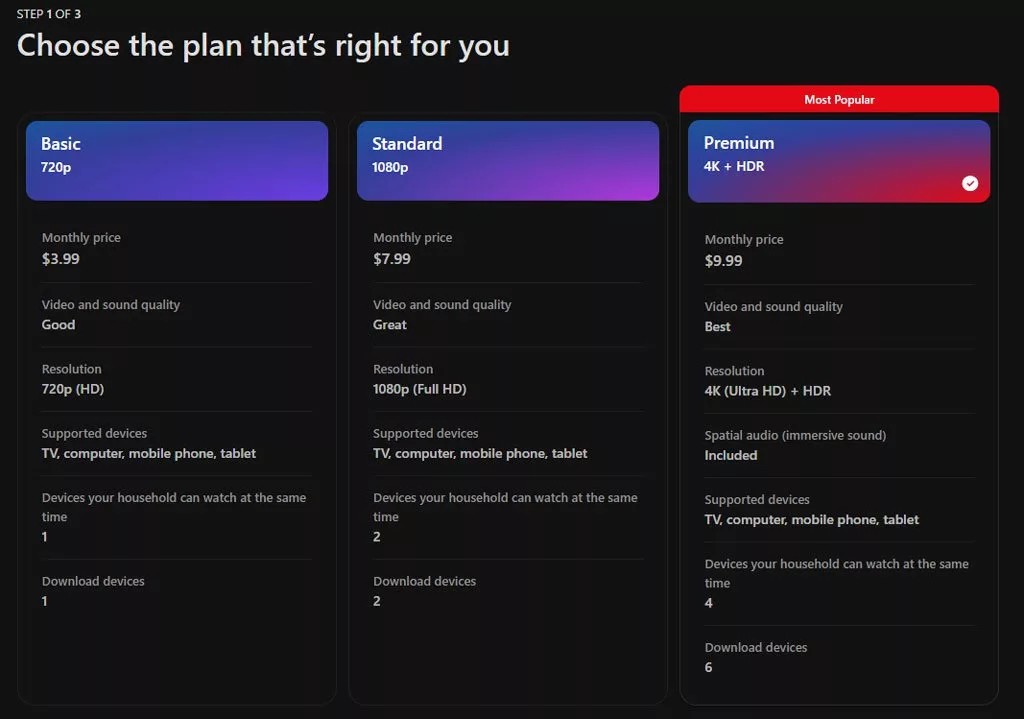Click the Most Popular red banner
Image resolution: width=1024 pixels, height=719 pixels.
(839, 99)
